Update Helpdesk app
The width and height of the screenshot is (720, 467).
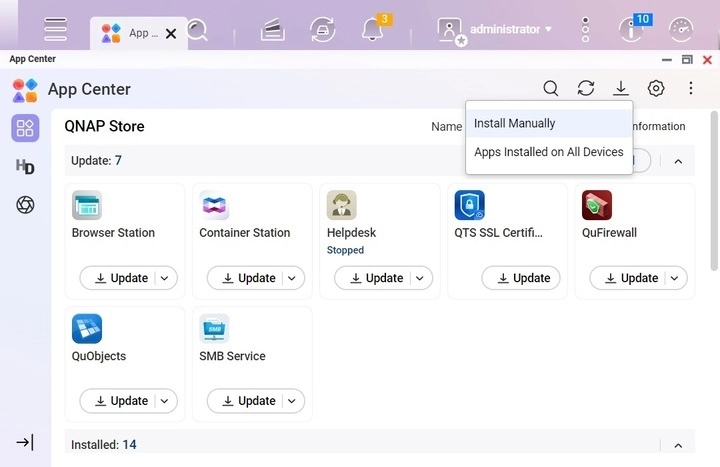(377, 278)
